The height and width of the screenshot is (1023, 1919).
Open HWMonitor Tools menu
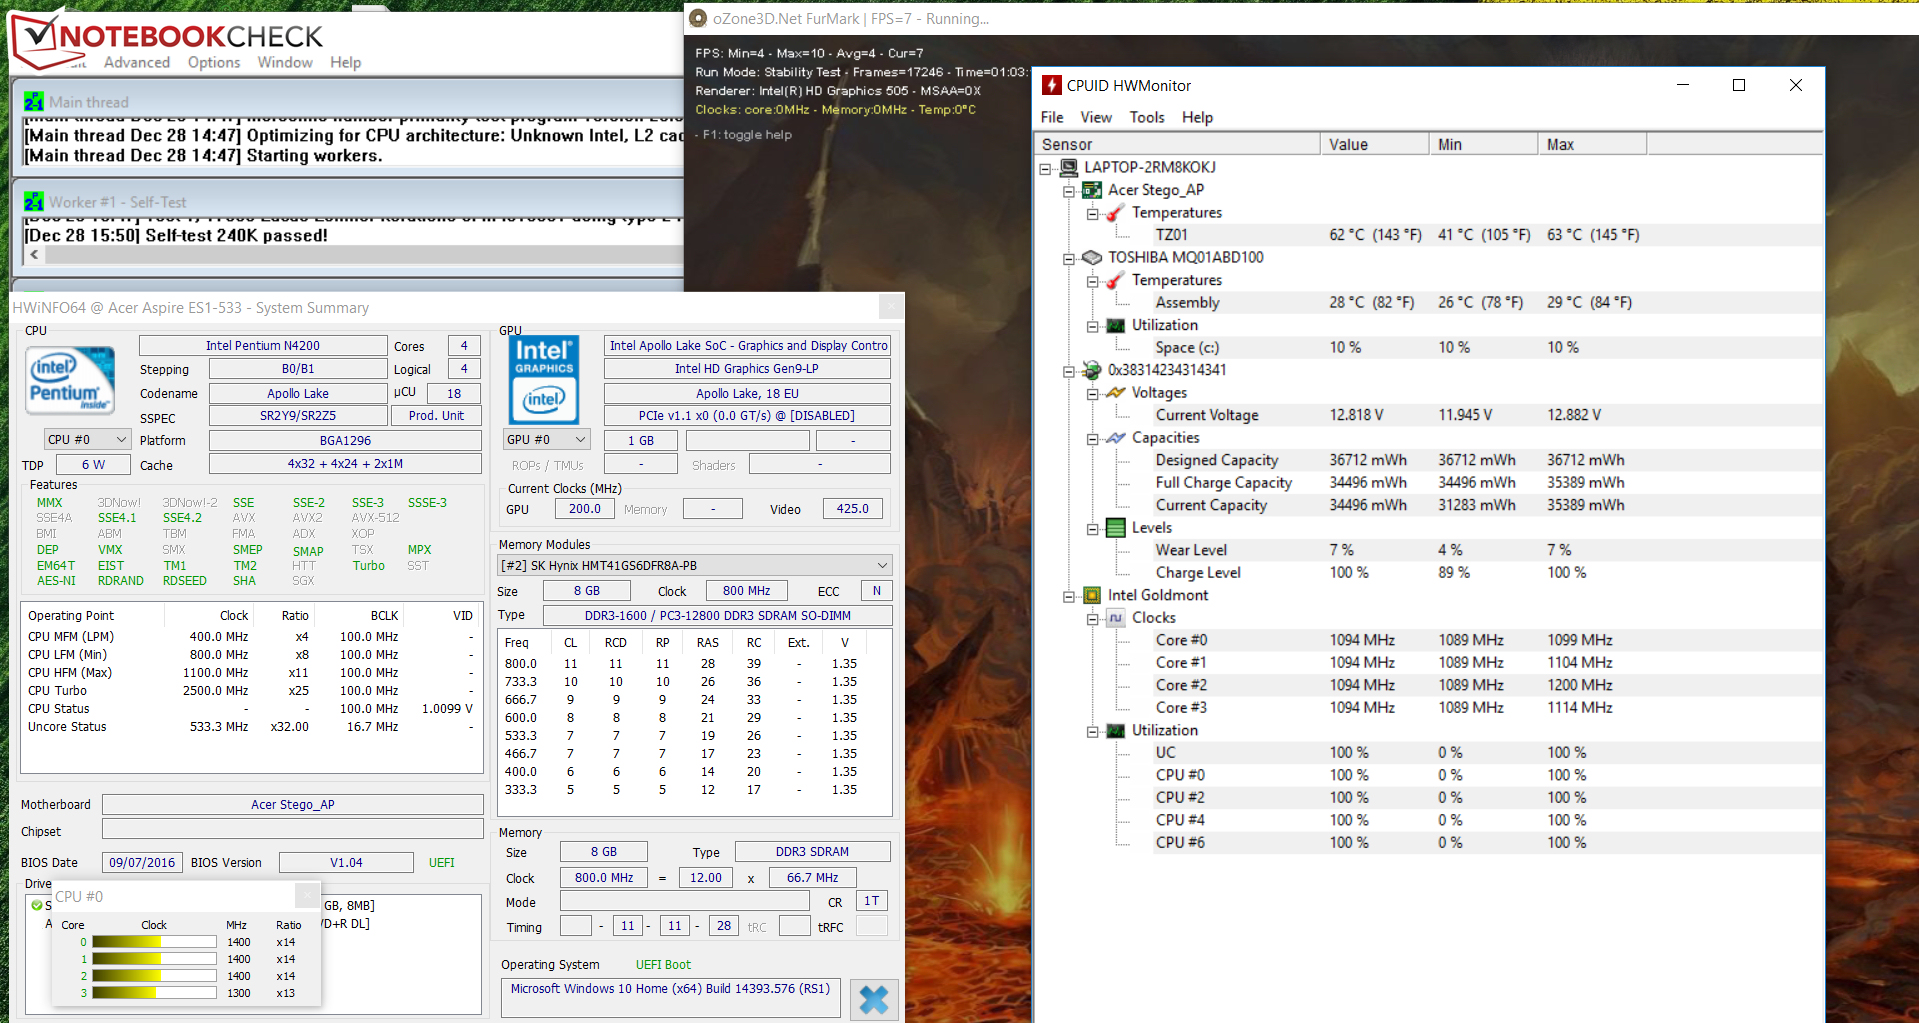(1147, 117)
